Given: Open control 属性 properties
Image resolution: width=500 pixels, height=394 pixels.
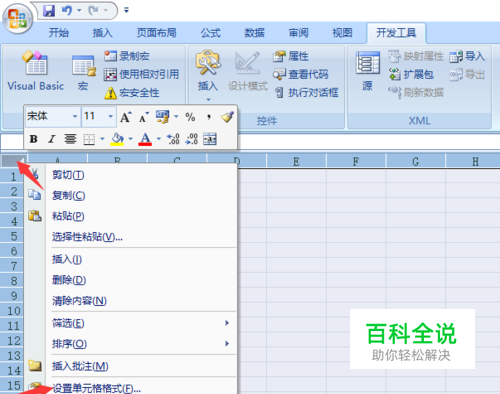Looking at the screenshot, I should [x=291, y=56].
